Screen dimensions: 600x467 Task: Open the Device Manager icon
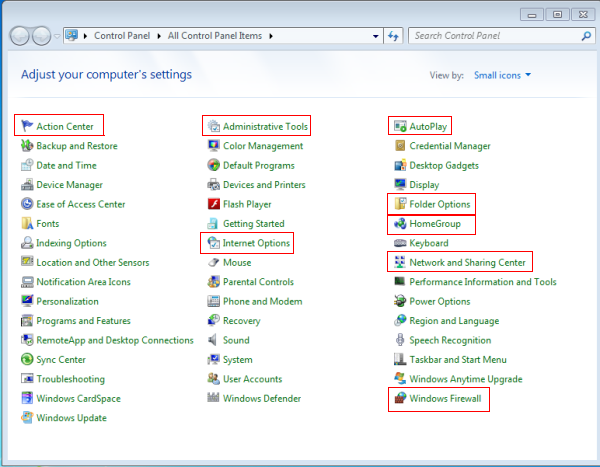pos(27,185)
